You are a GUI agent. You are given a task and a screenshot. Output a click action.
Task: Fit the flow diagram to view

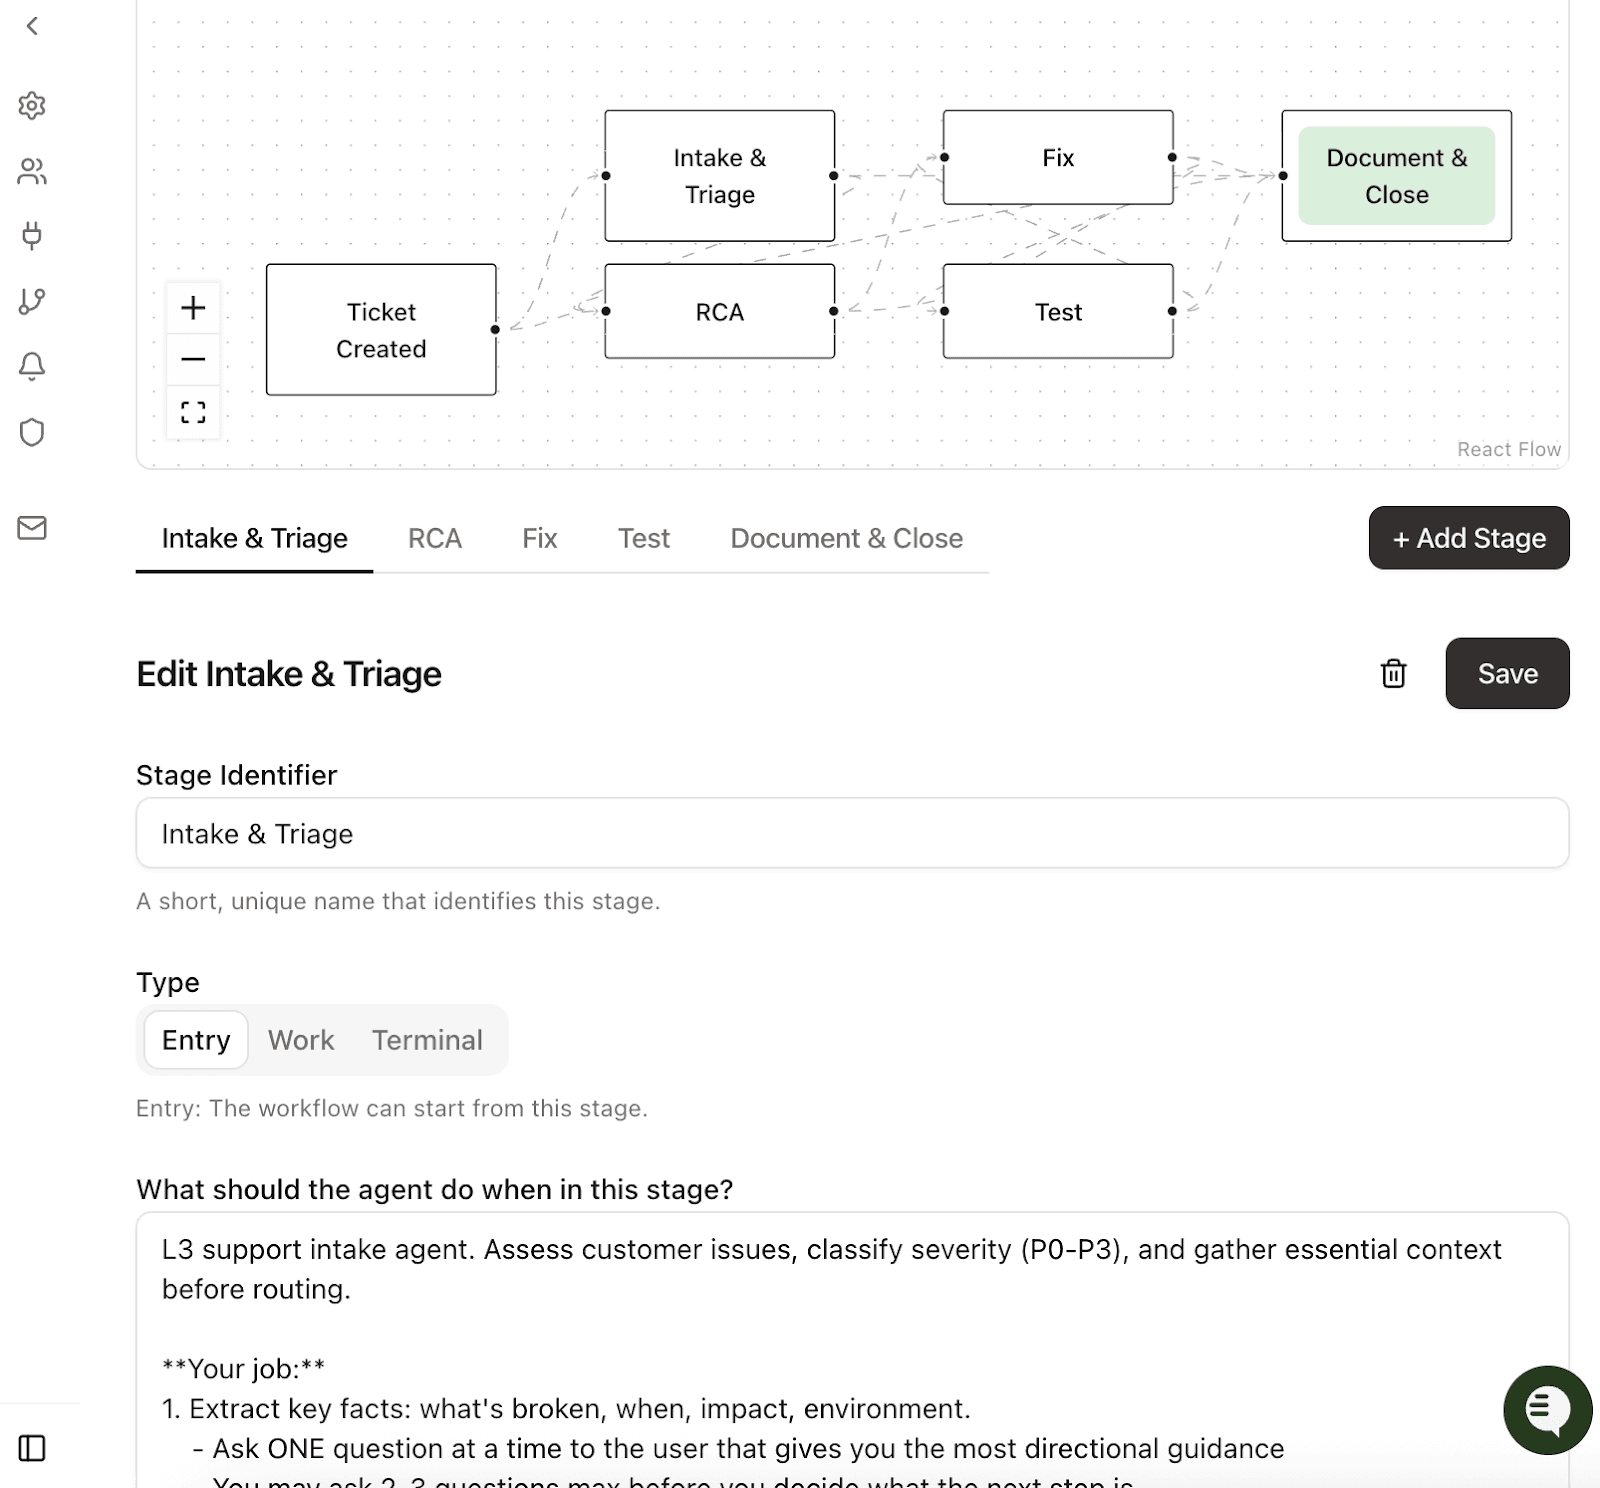pyautogui.click(x=193, y=412)
